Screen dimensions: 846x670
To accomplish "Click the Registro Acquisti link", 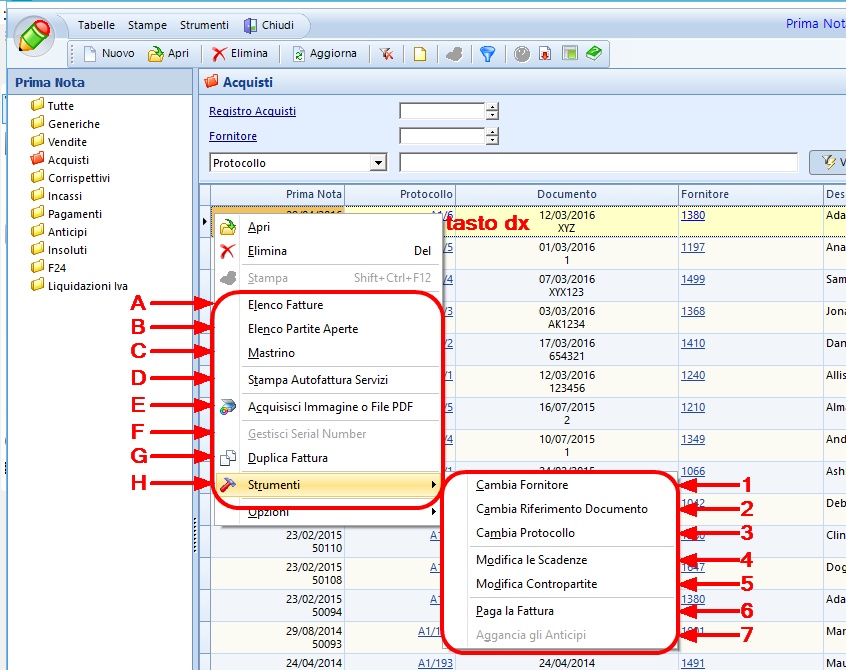I will [x=252, y=111].
